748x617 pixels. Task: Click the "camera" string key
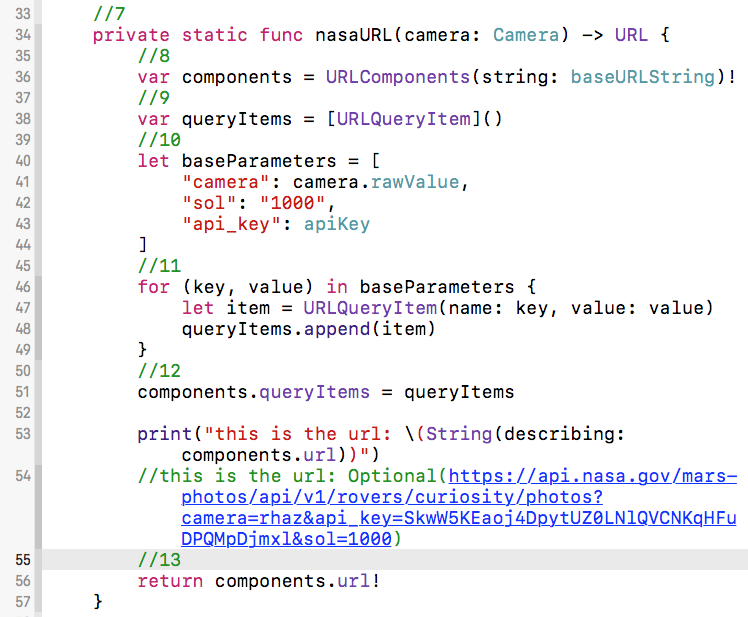click(226, 182)
